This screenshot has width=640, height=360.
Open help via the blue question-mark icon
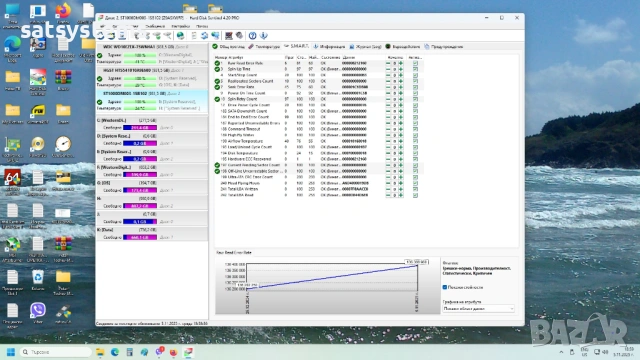(x=253, y=36)
